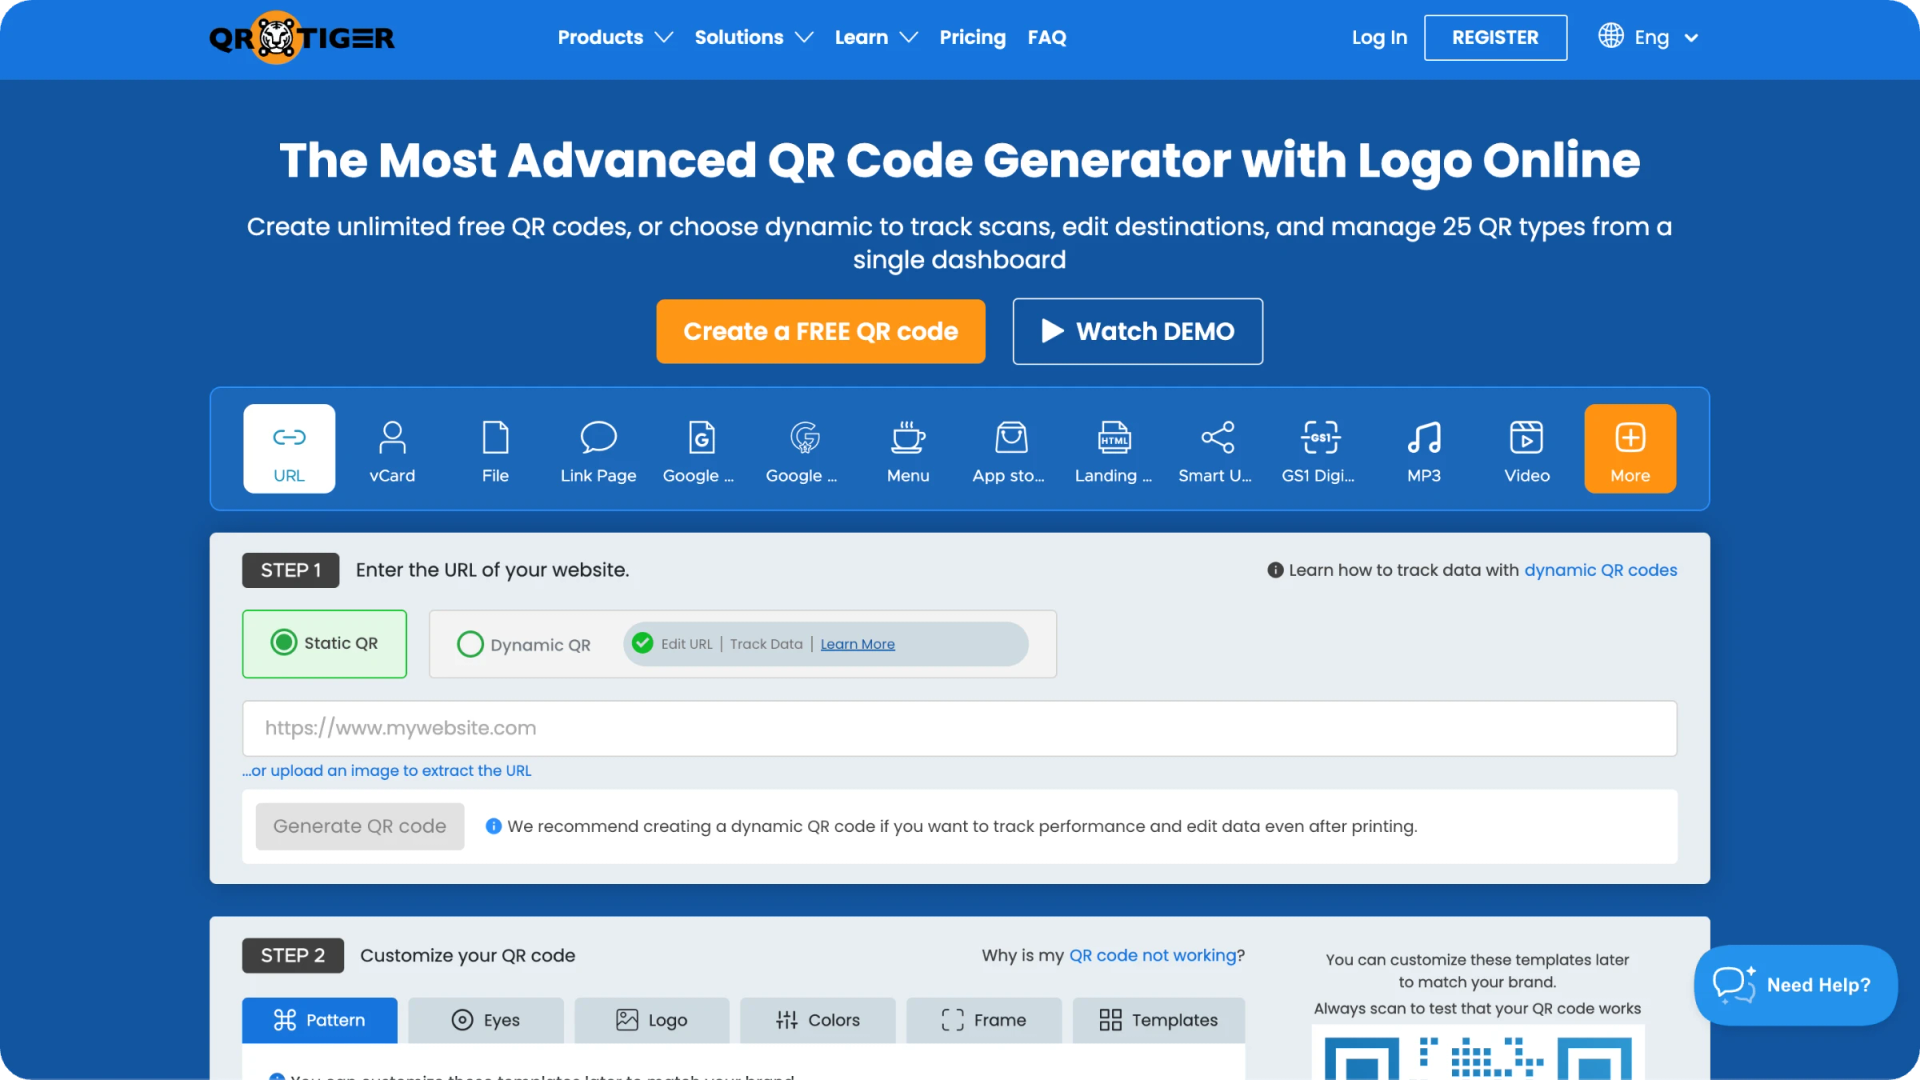Pick the Link Page QR type
Image resolution: width=1920 pixels, height=1080 pixels.
[x=598, y=449]
